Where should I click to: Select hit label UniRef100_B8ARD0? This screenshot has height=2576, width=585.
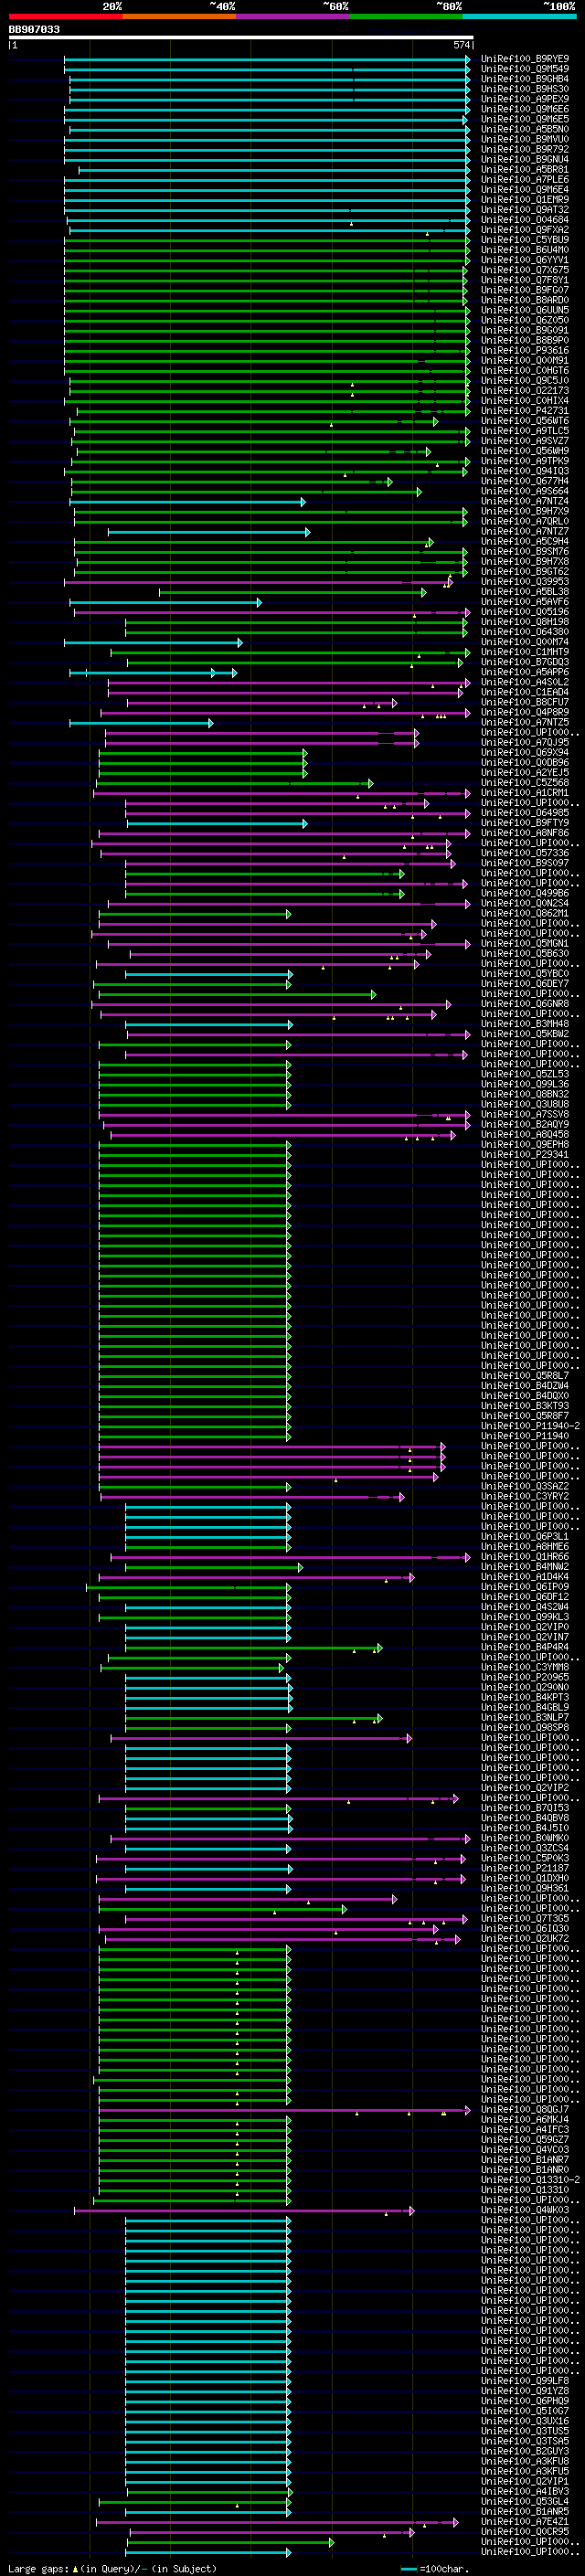525,300
